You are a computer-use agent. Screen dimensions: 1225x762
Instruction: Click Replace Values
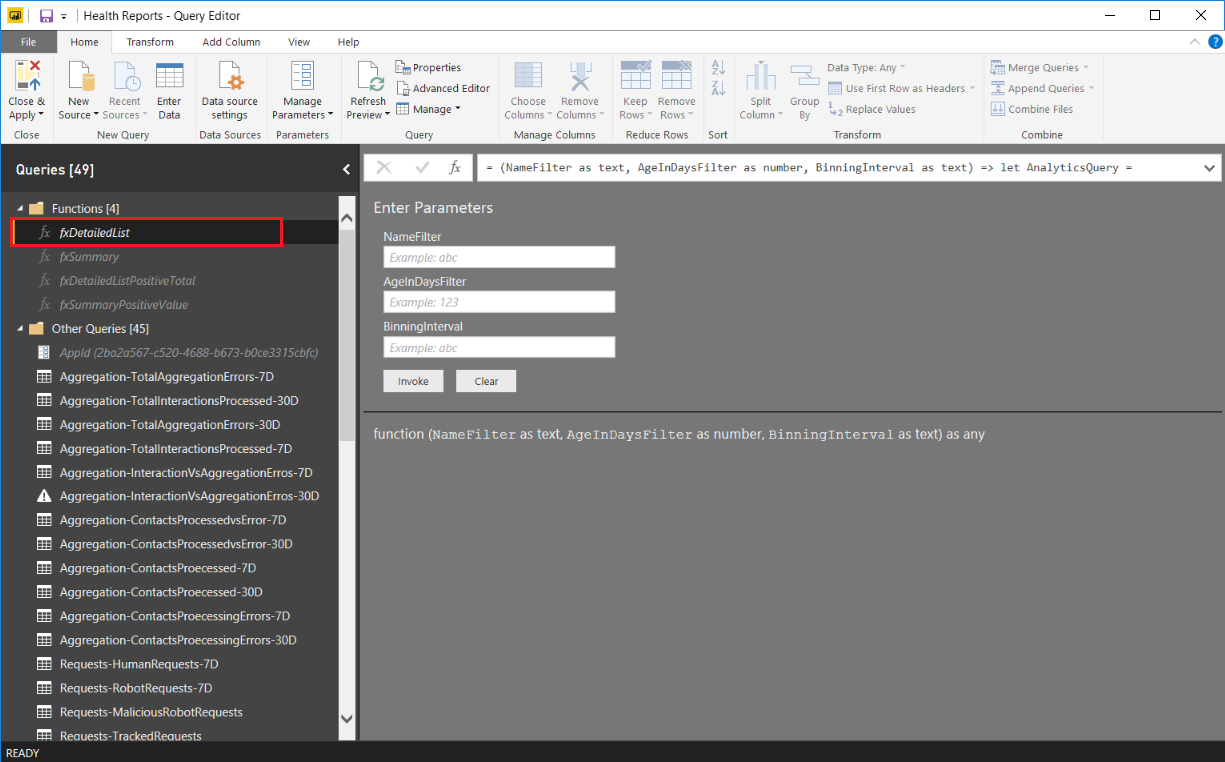pos(872,109)
